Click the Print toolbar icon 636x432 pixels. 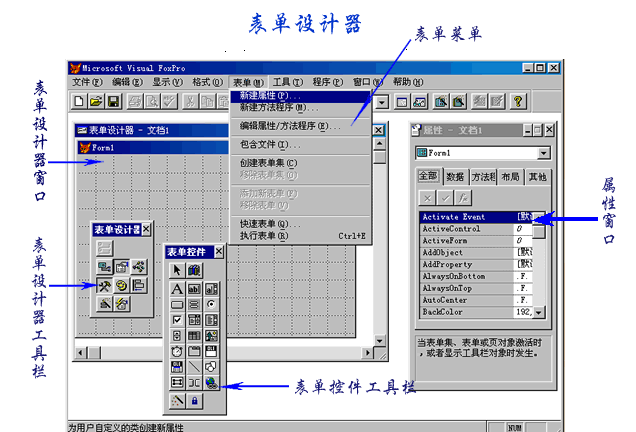coord(135,101)
